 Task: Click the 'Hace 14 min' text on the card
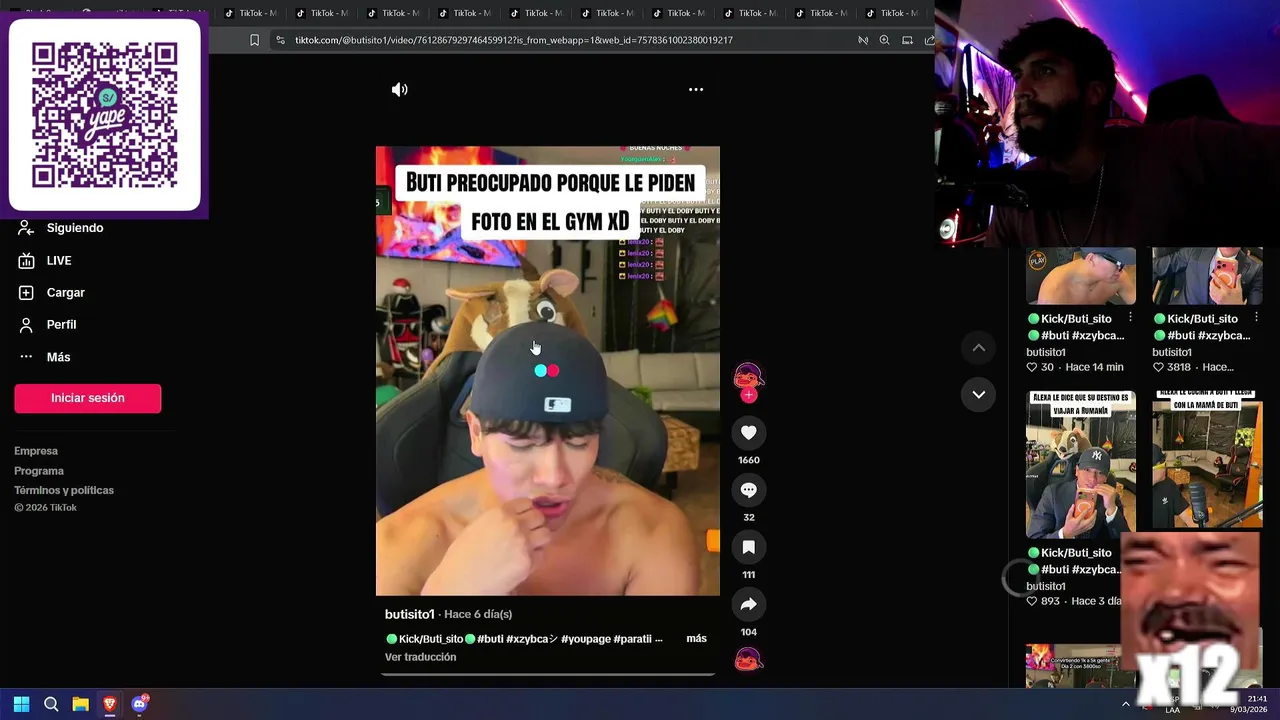pyautogui.click(x=1094, y=367)
